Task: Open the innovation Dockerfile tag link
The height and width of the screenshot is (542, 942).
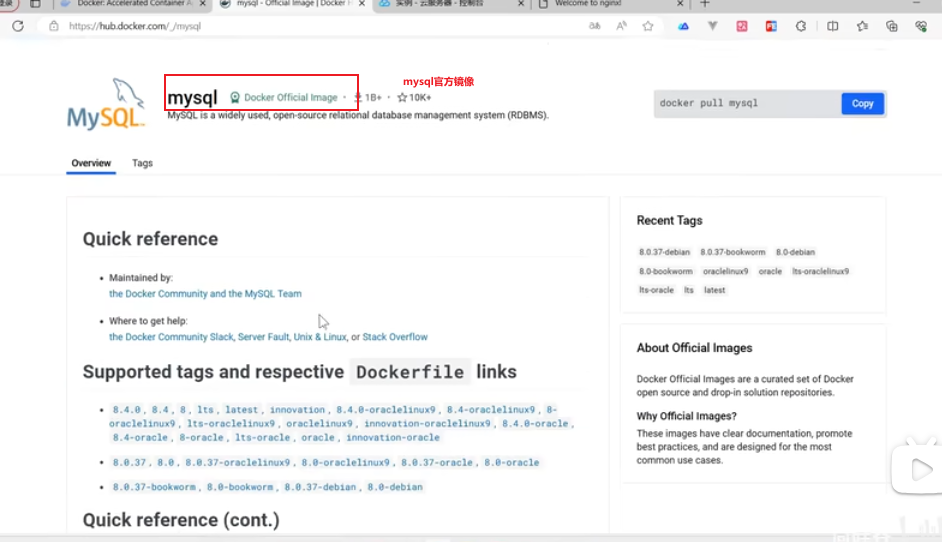Action: [x=297, y=410]
